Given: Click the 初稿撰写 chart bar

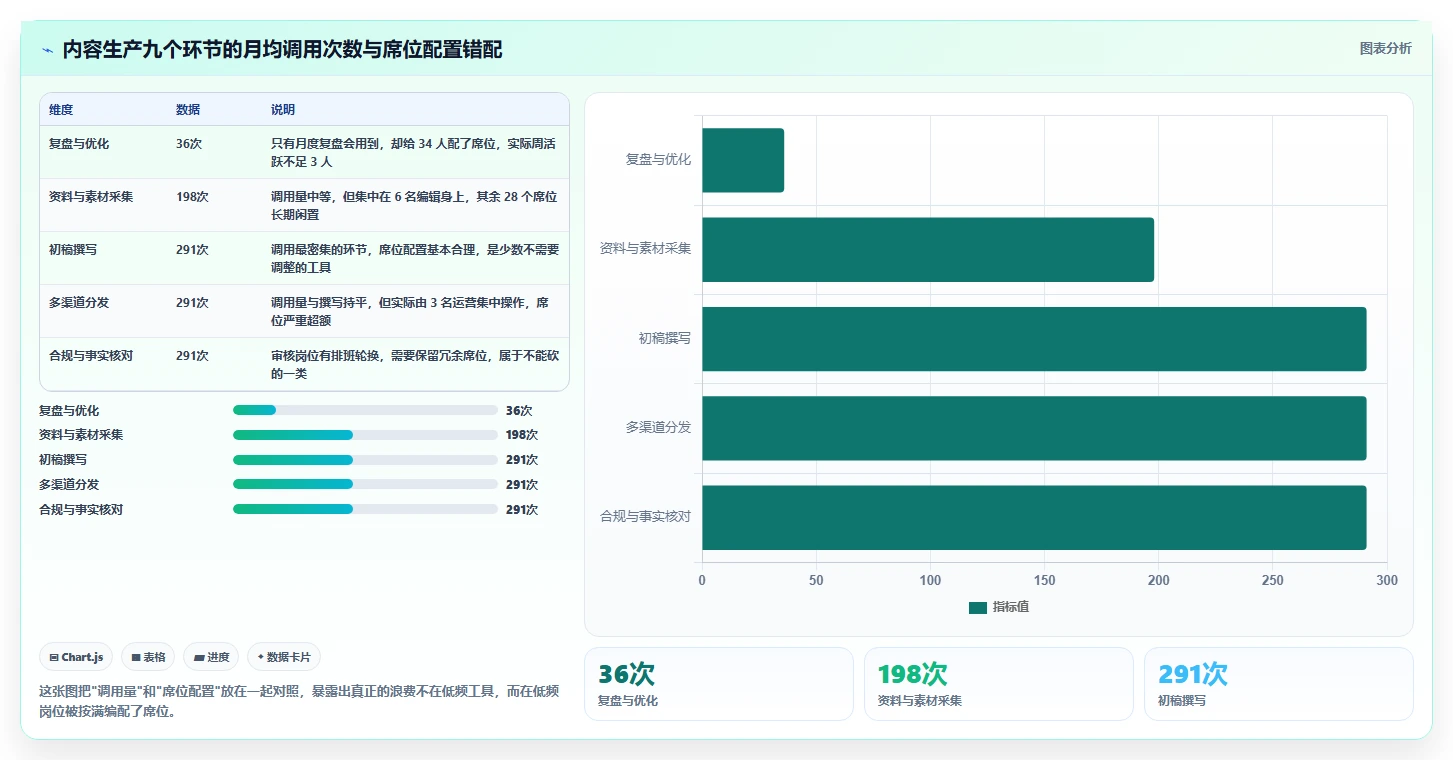Looking at the screenshot, I should [x=1034, y=339].
